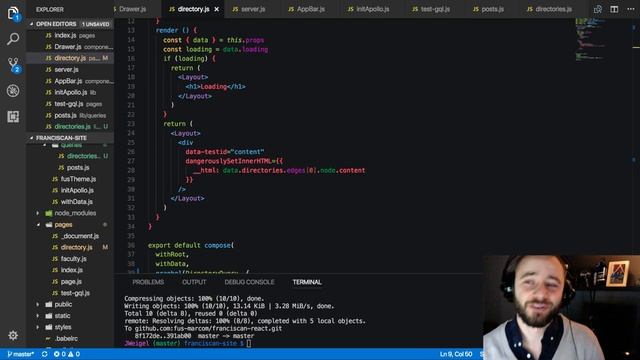Open test-gql.js in Open Editors list
The image size is (640, 360).
point(70,104)
